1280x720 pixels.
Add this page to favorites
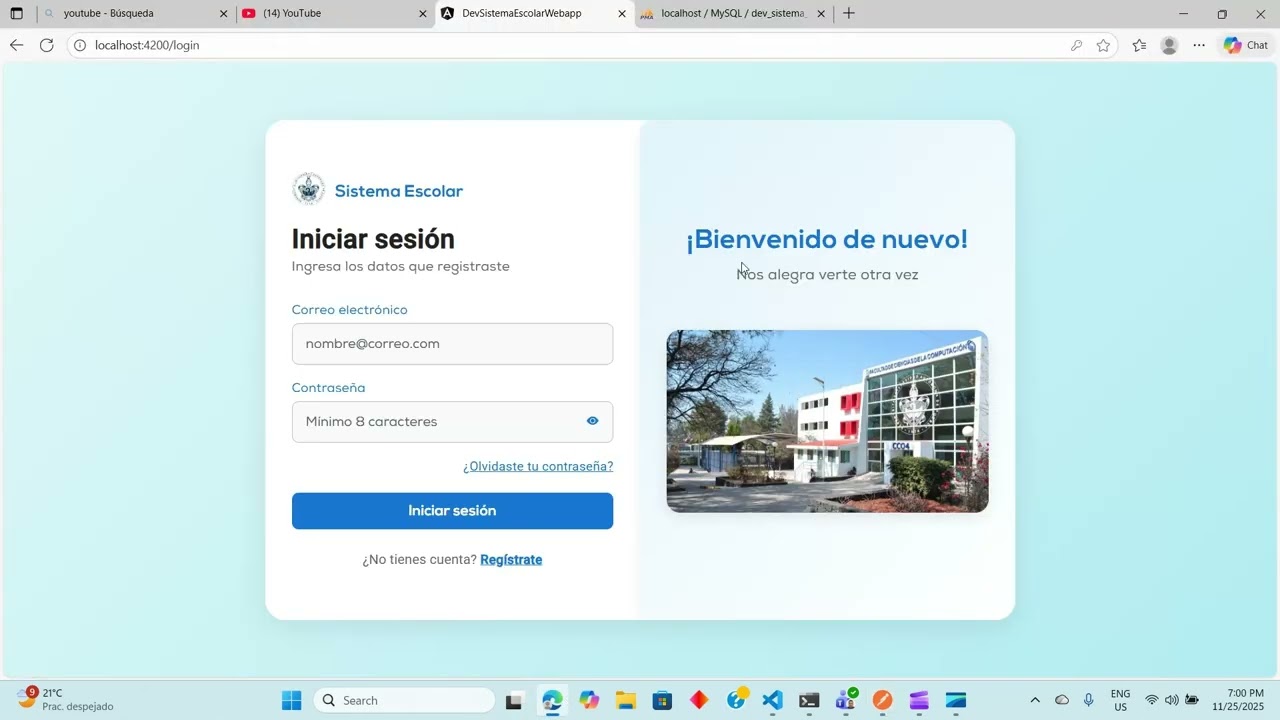(1103, 45)
